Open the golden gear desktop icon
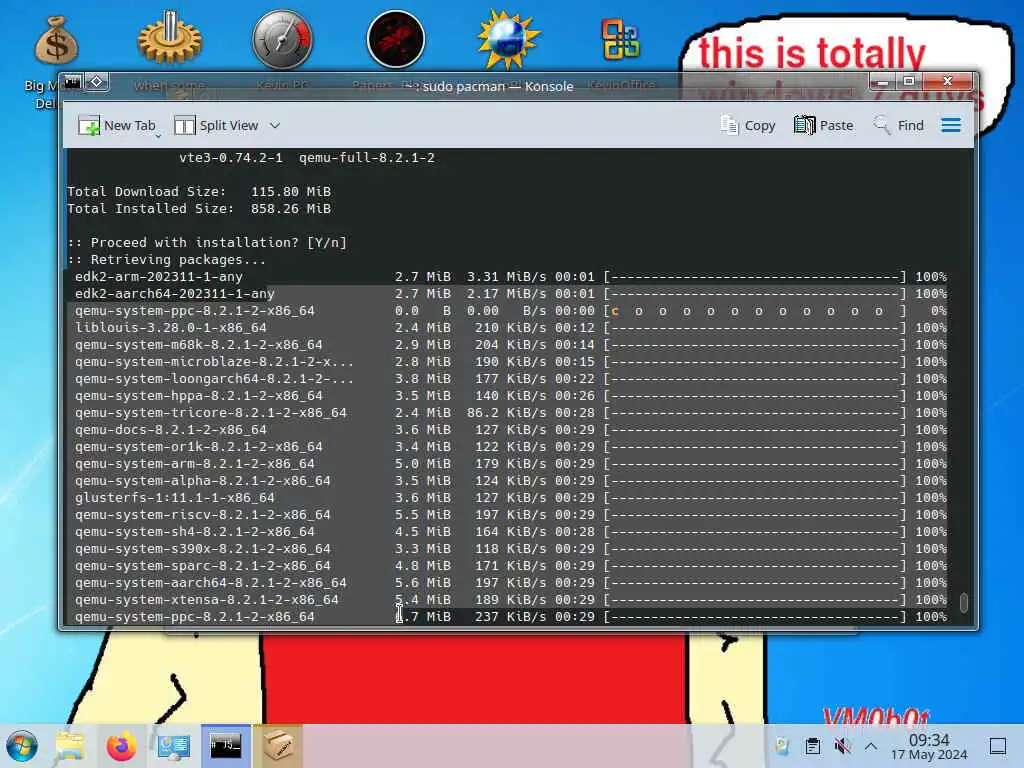Image resolution: width=1024 pixels, height=768 pixels. (x=170, y=39)
